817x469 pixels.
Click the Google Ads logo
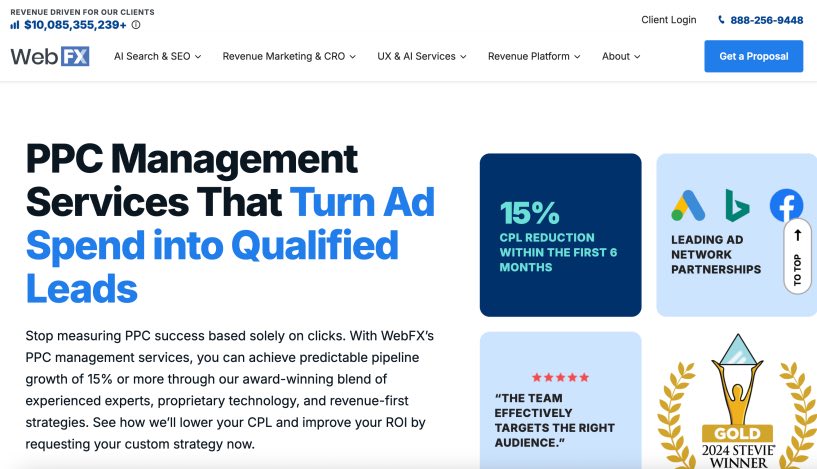click(688, 205)
